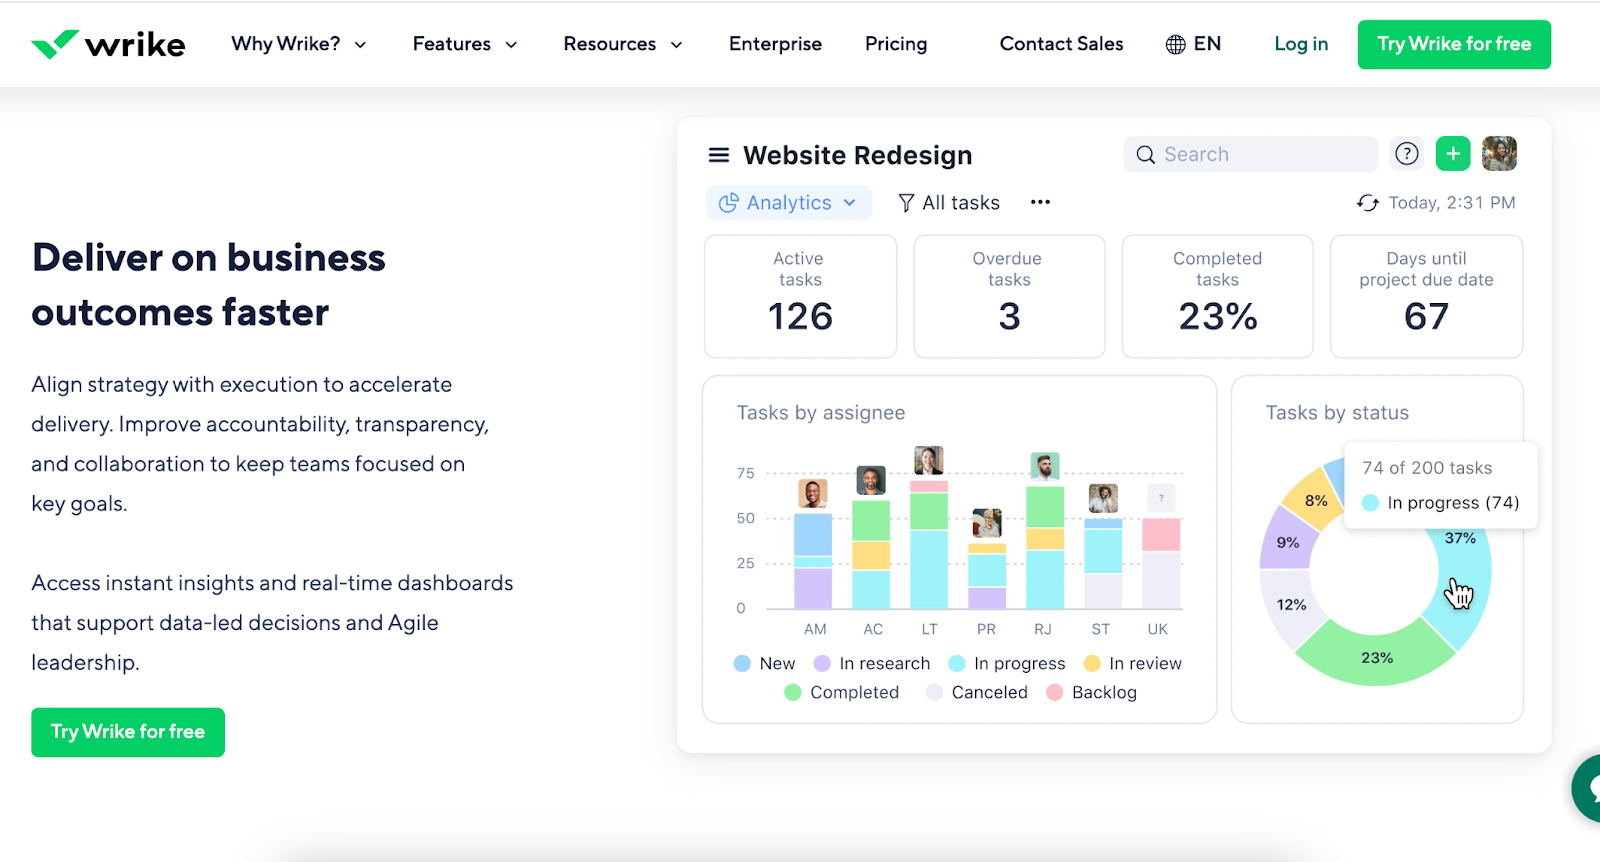Screen dimensions: 1600x862
Task: Open the language globe icon
Action: (x=1176, y=44)
